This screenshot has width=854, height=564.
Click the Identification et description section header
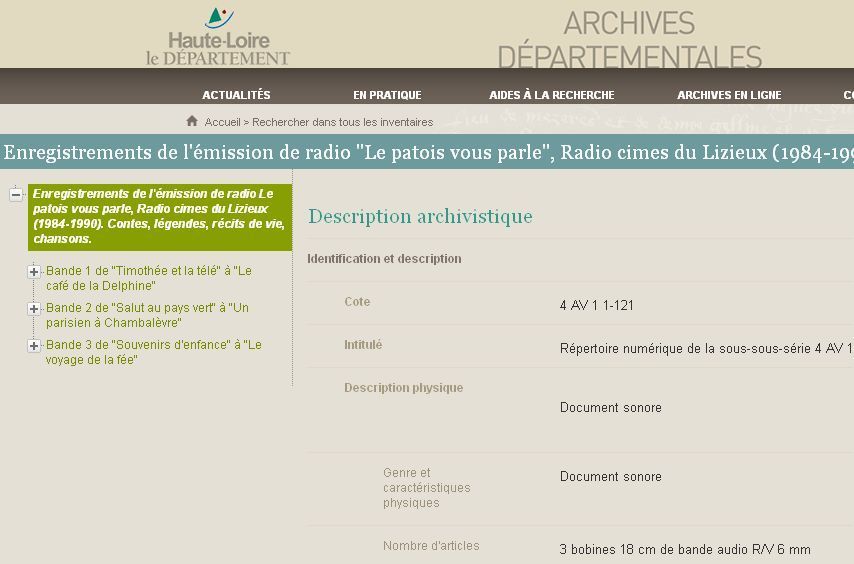click(384, 259)
